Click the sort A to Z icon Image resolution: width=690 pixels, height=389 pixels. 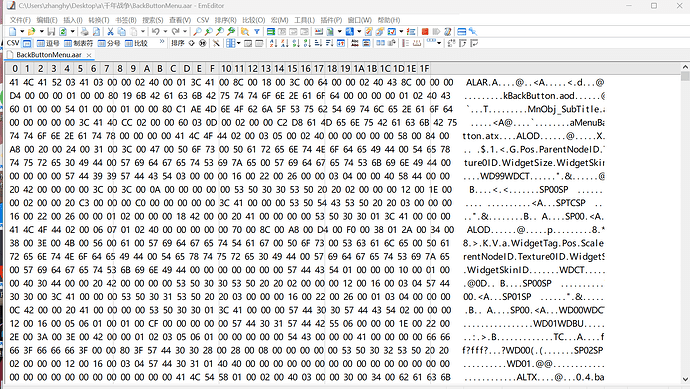pos(273,43)
